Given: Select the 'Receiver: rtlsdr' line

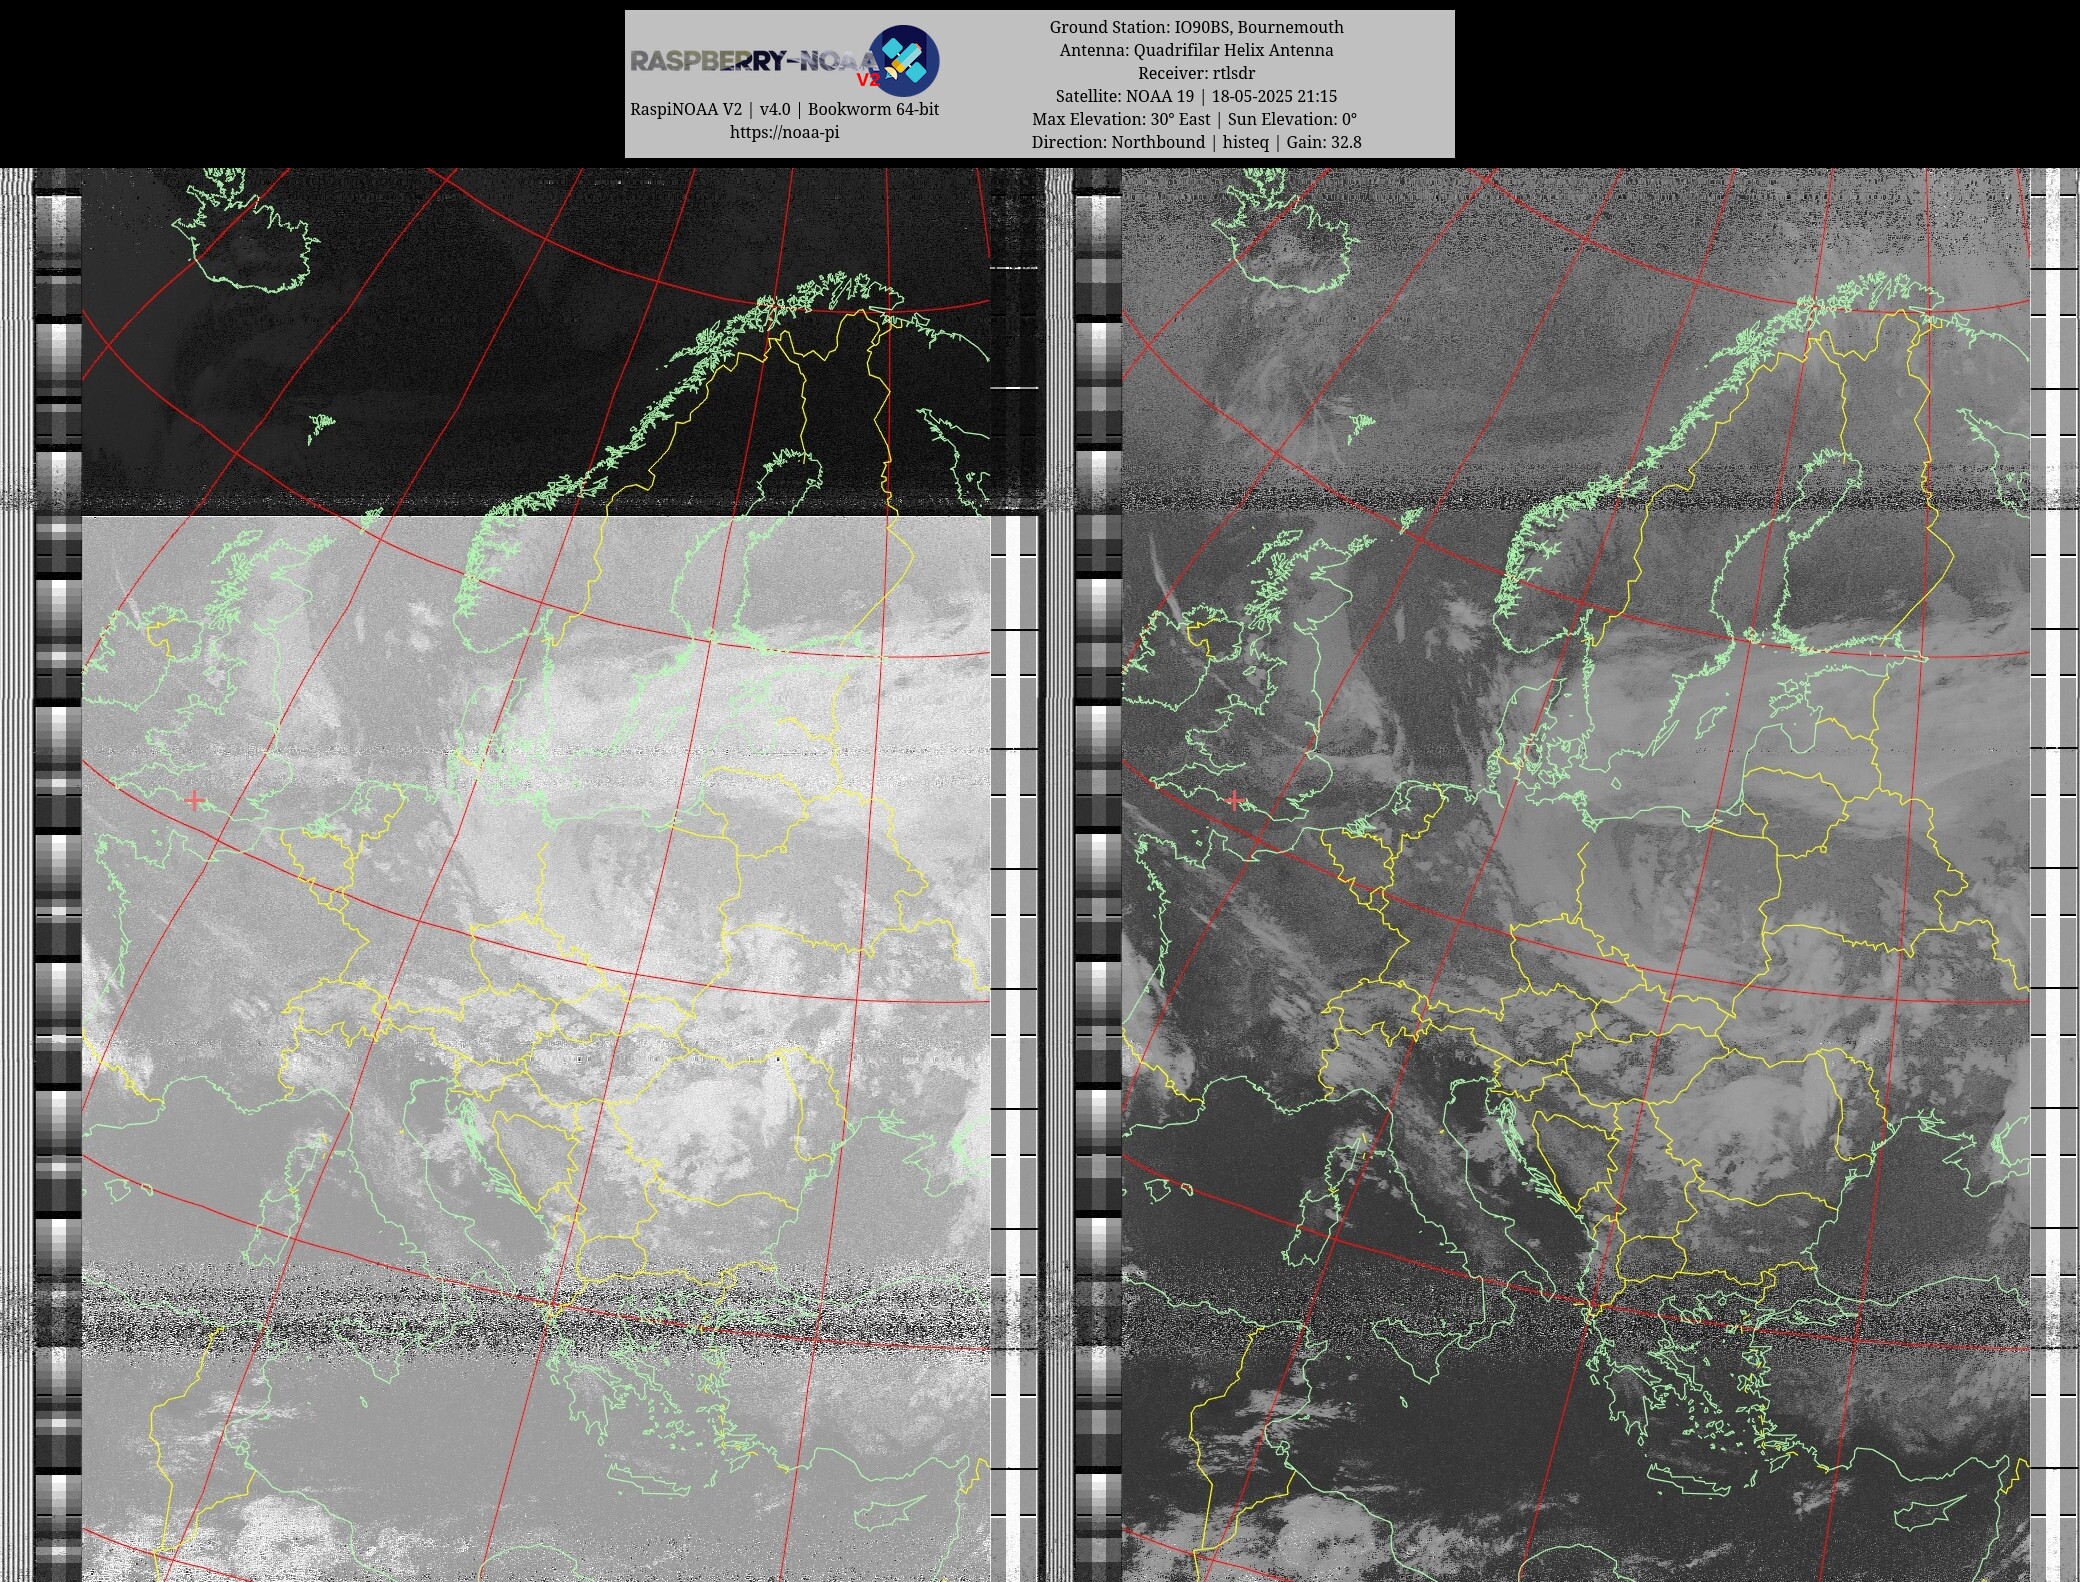Looking at the screenshot, I should (1196, 73).
